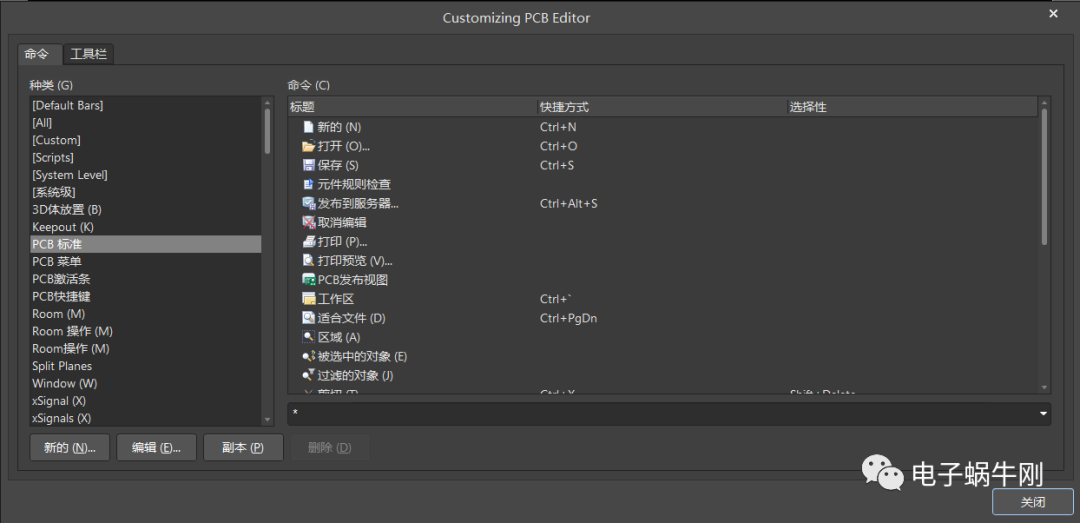The image size is (1080, 523).
Task: Click the floppy disk icon beside 保存 (S)
Action: (x=309, y=165)
